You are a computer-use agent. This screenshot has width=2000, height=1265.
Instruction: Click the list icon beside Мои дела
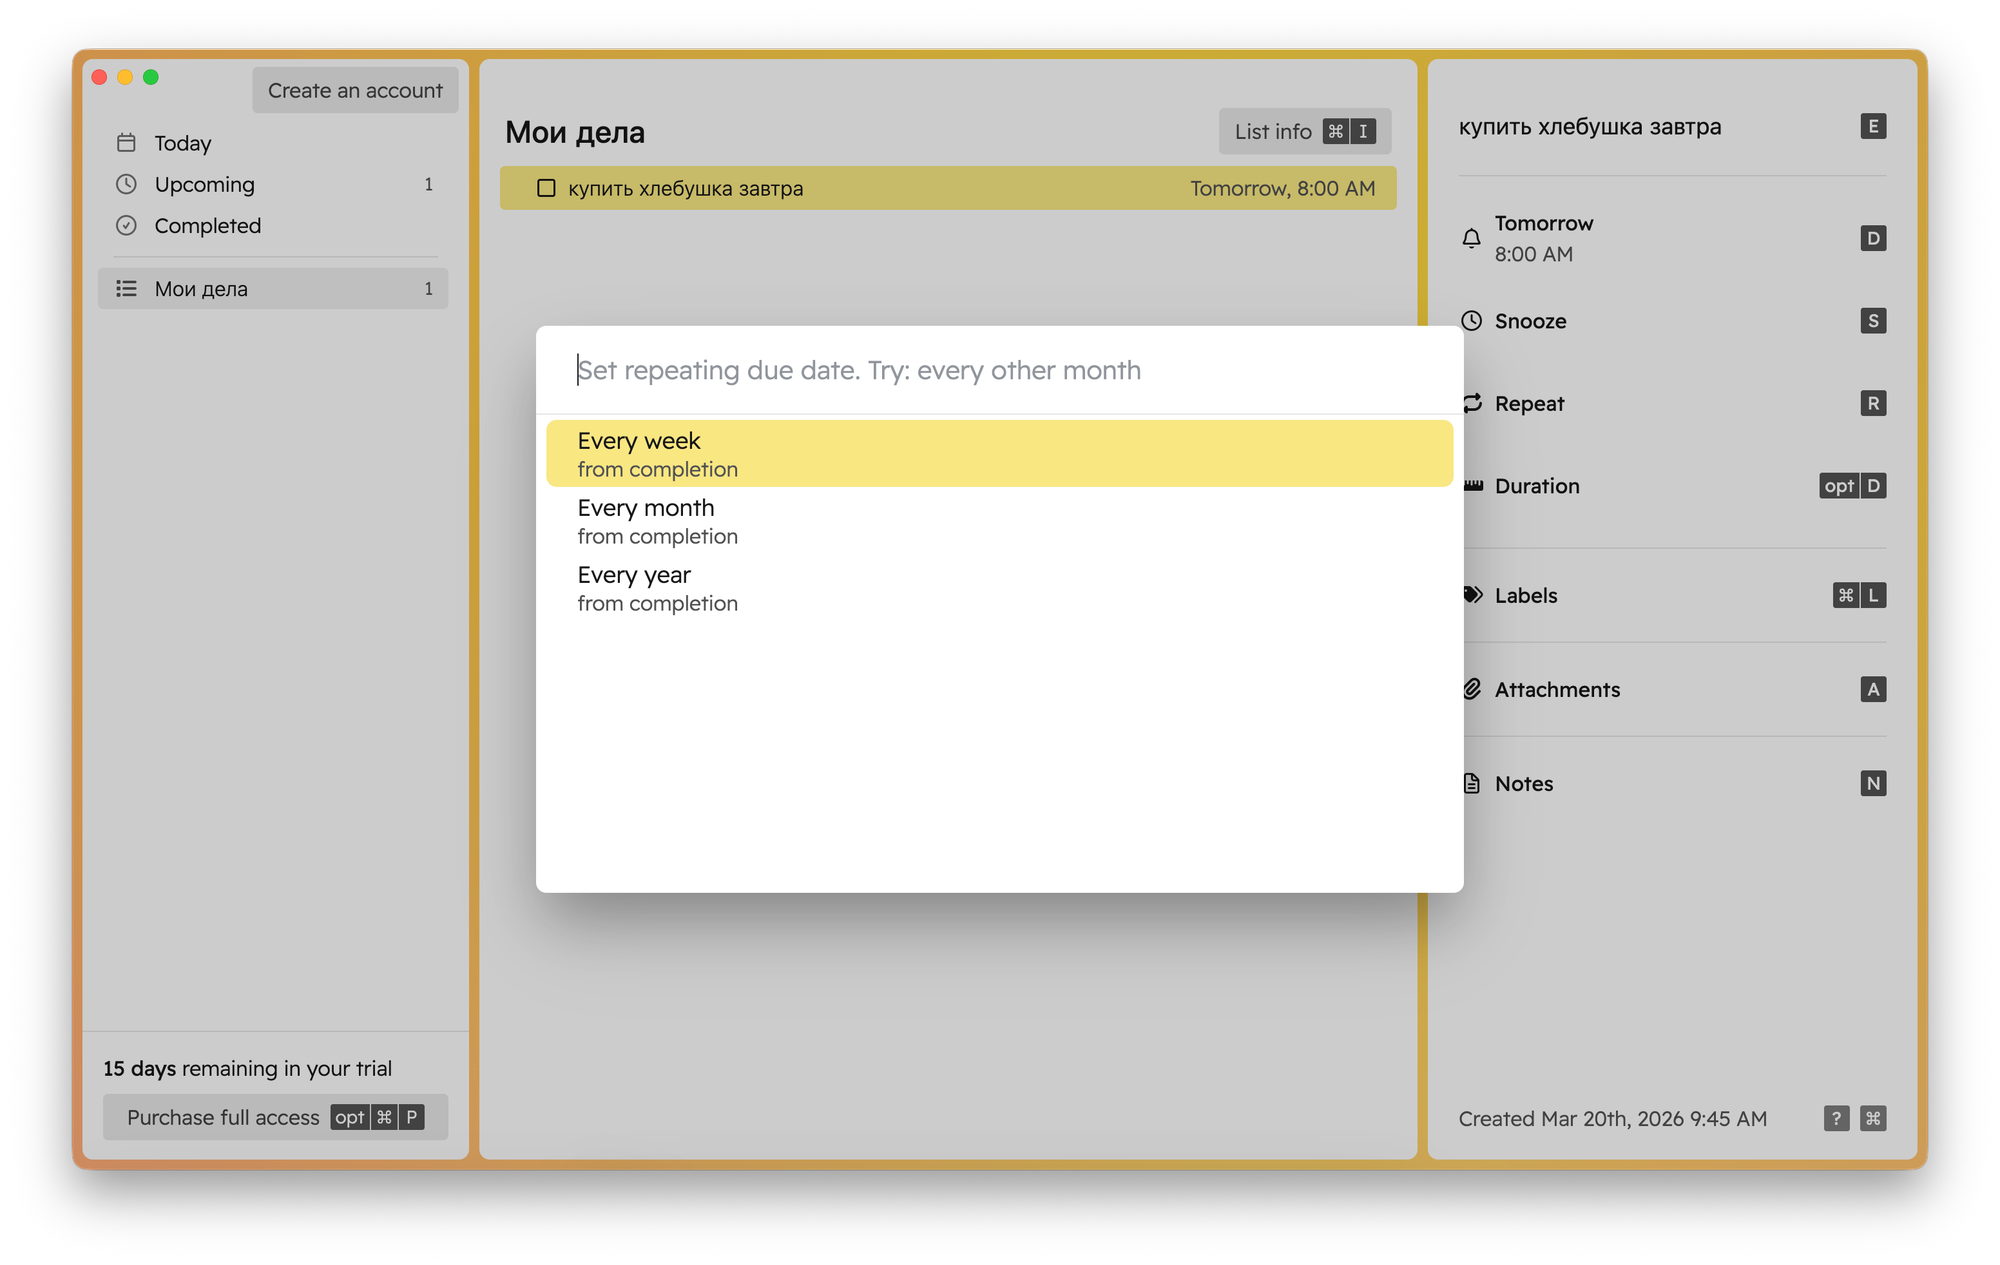tap(126, 289)
